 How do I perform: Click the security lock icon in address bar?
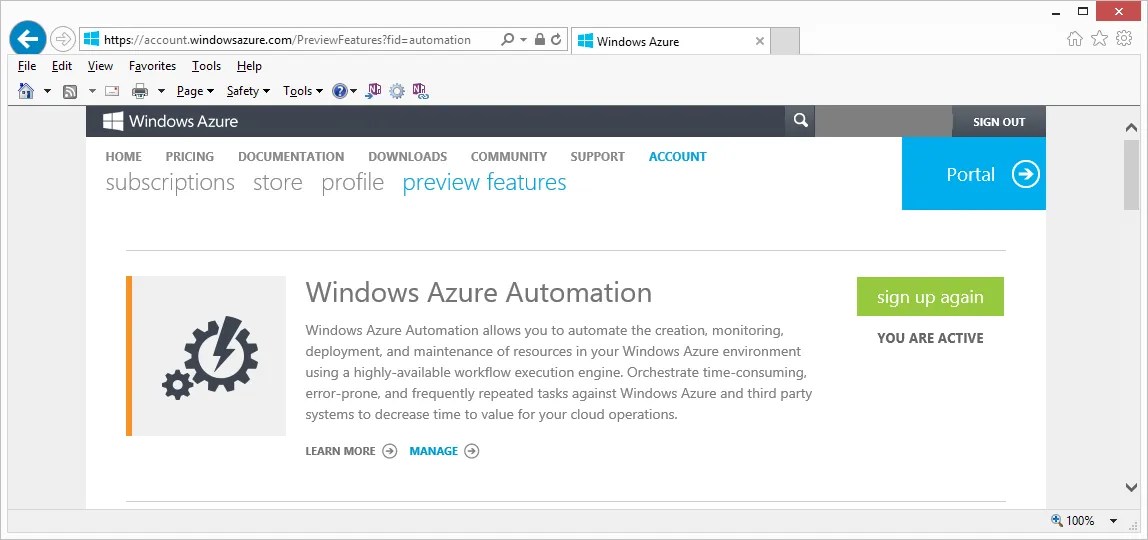point(540,40)
